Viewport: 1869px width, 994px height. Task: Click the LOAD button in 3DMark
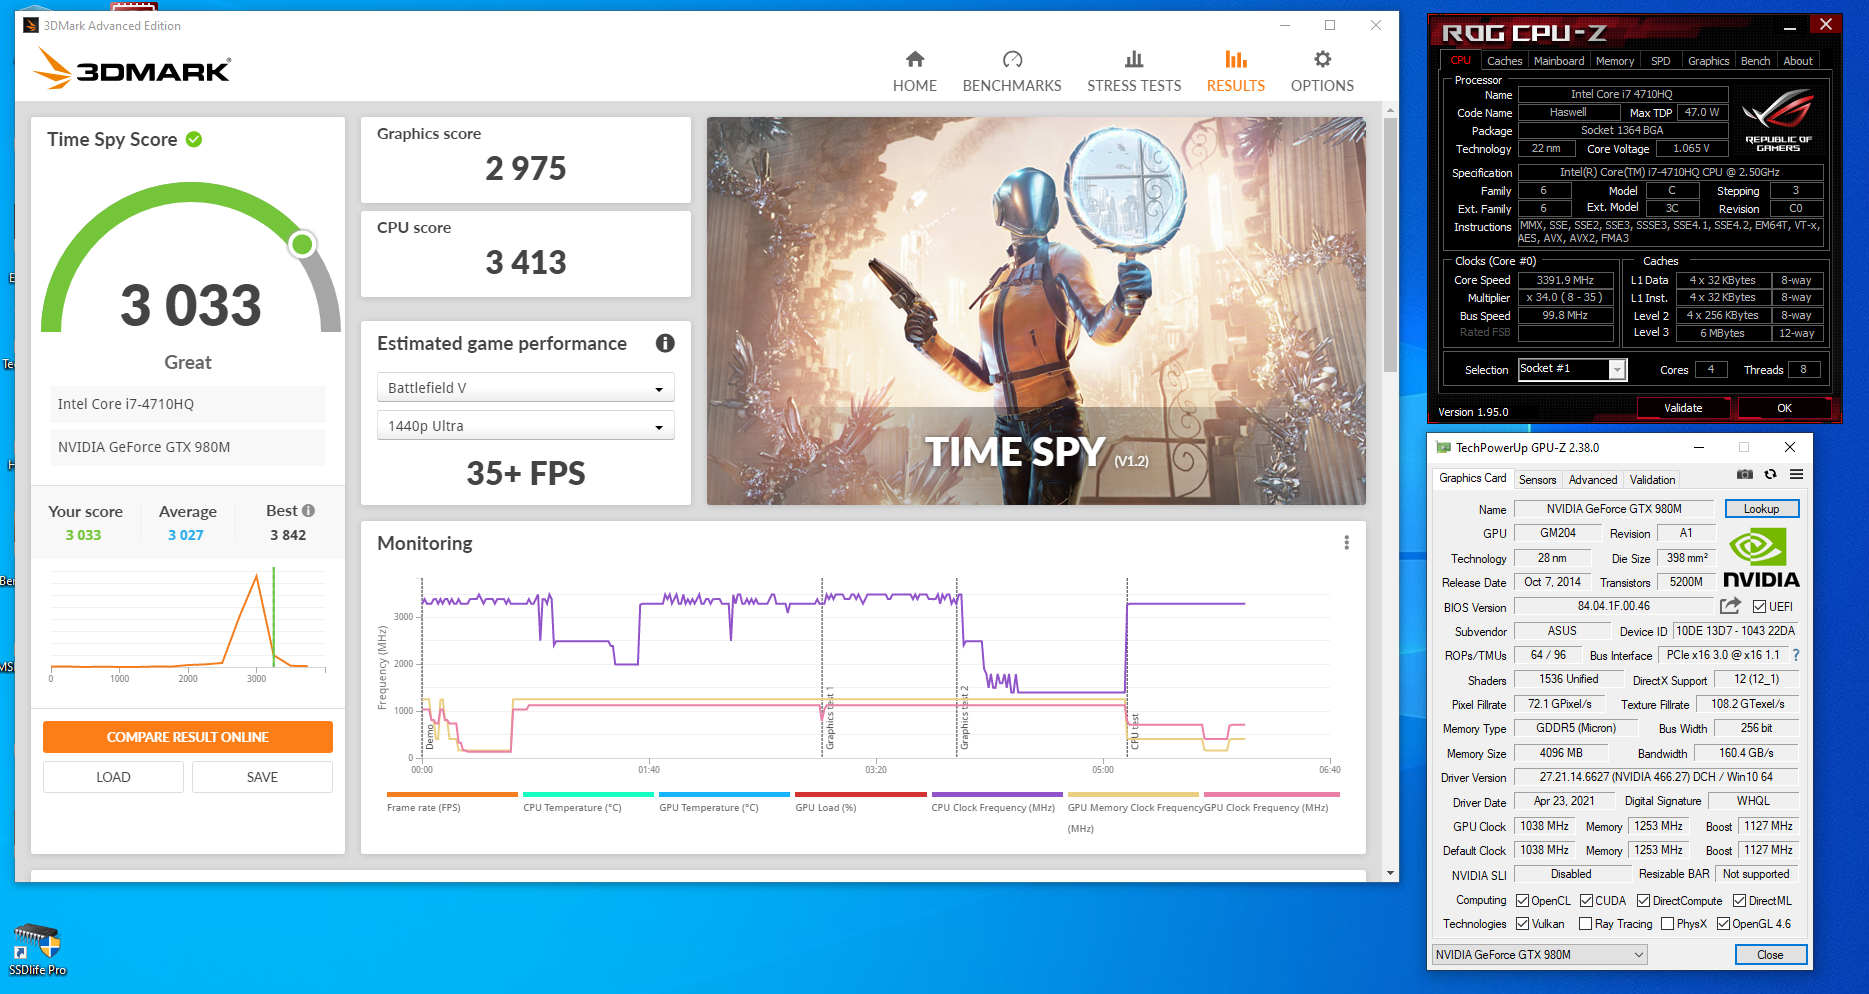click(113, 777)
